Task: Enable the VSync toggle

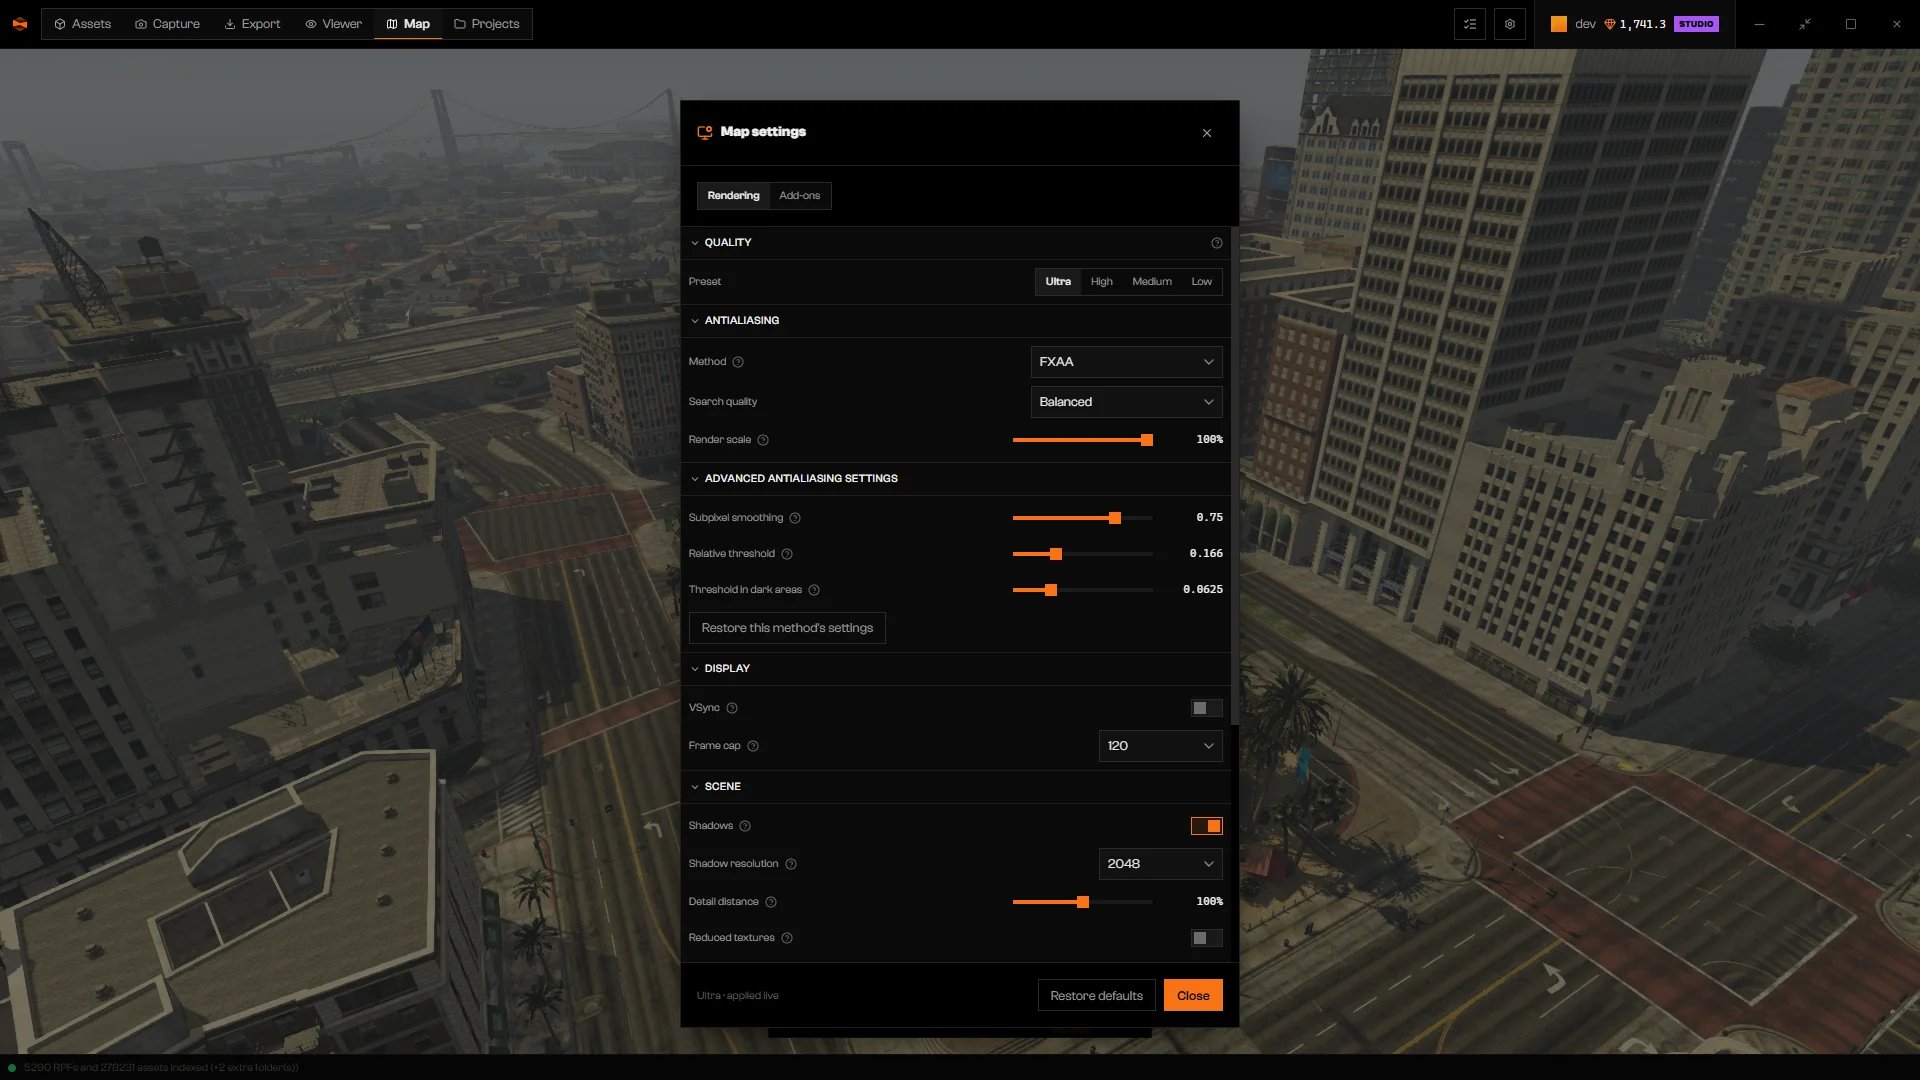Action: pos(1206,708)
